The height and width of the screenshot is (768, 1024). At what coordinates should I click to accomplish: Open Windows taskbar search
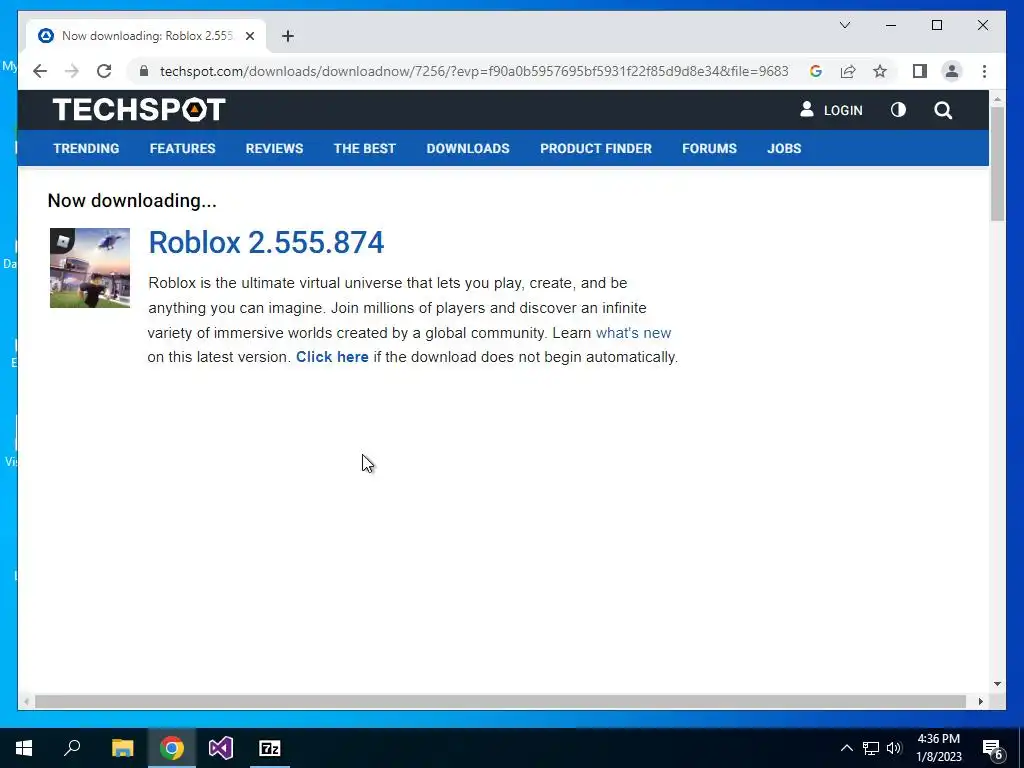click(72, 748)
